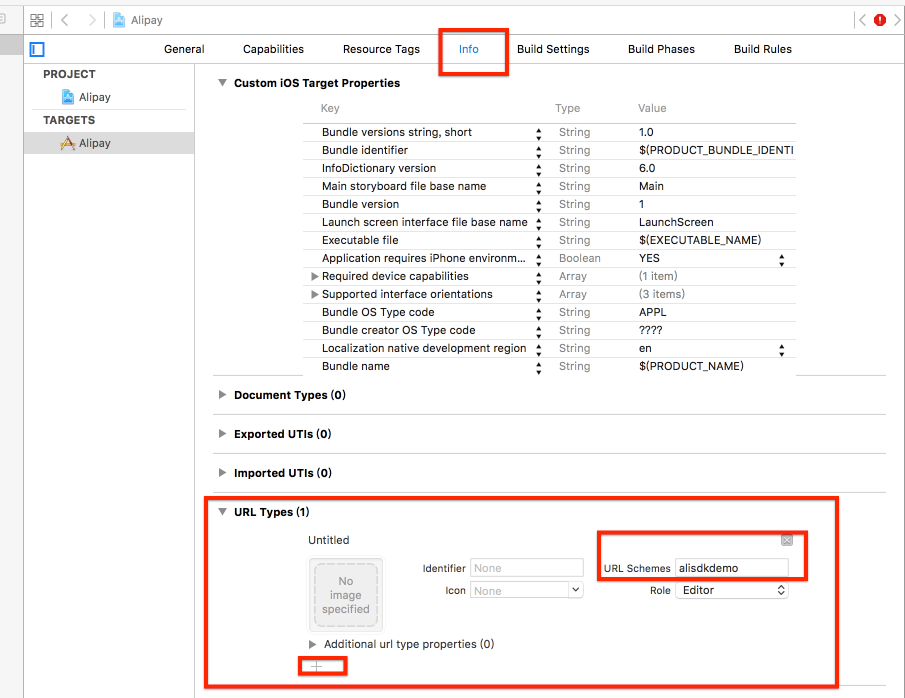Jump to previous issue arrow

[862, 20]
